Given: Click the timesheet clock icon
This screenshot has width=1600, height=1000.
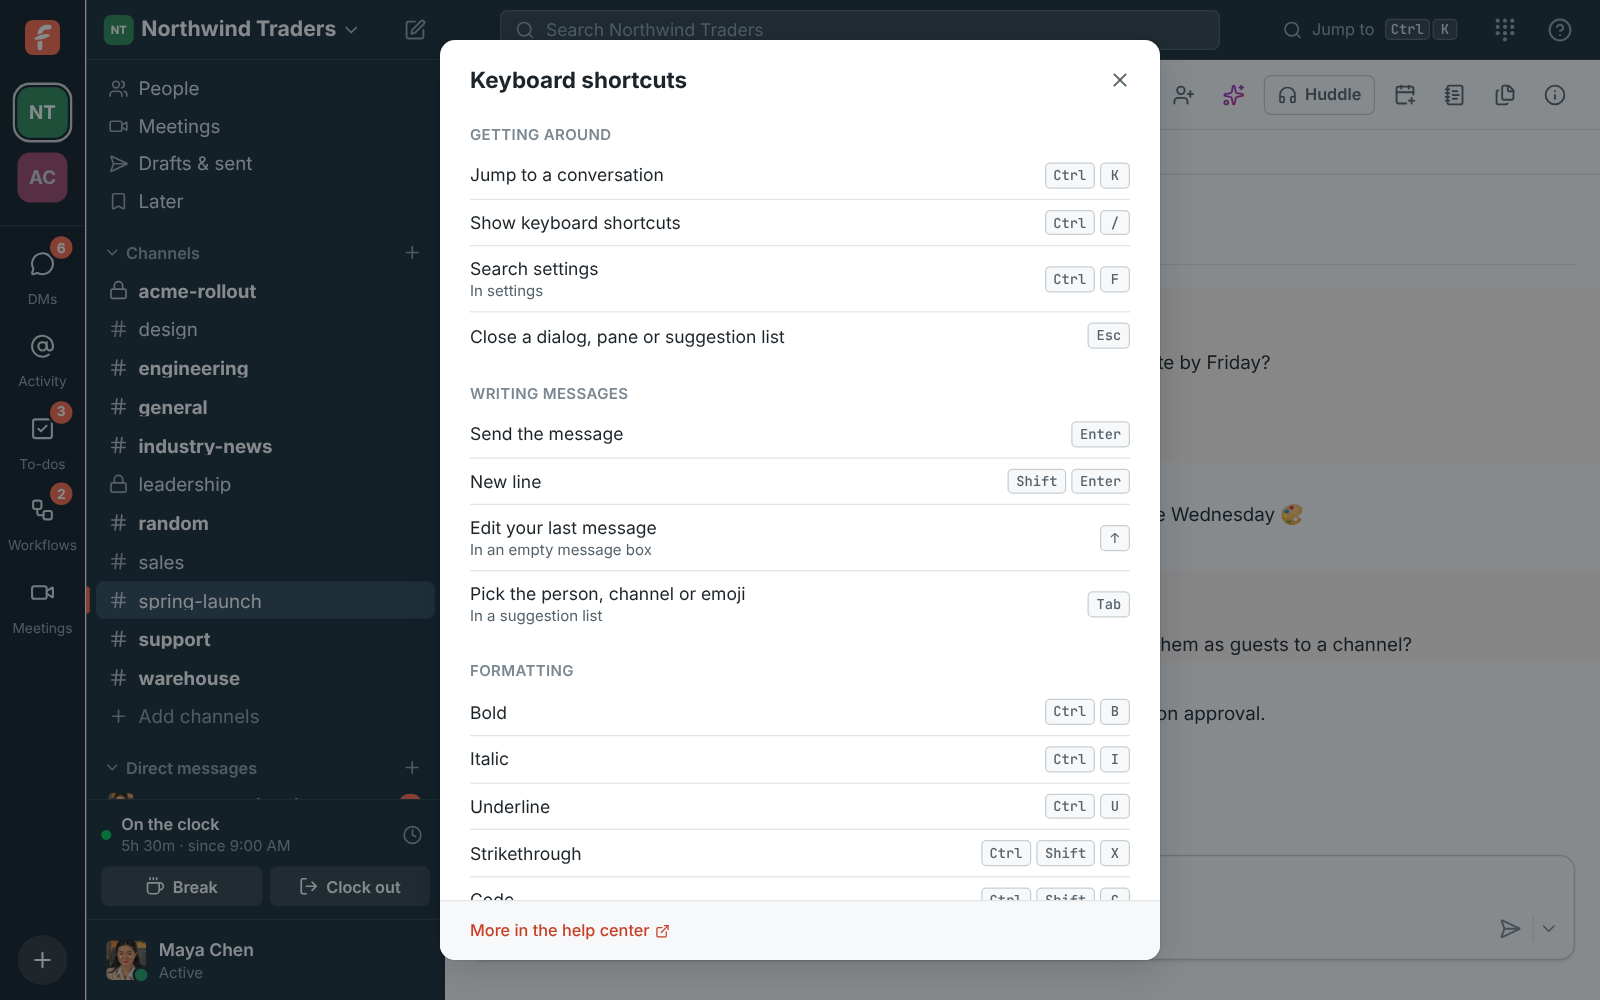Looking at the screenshot, I should tap(412, 835).
